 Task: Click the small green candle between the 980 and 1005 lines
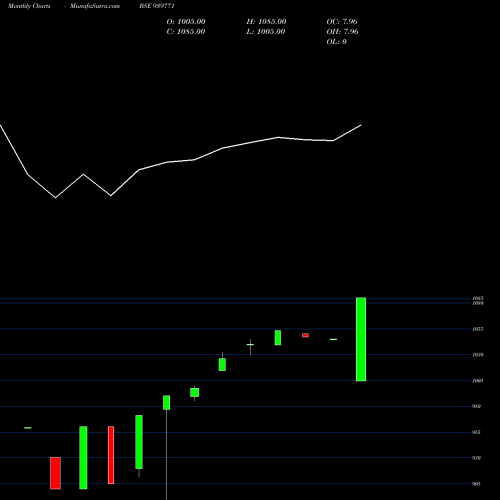pos(195,392)
